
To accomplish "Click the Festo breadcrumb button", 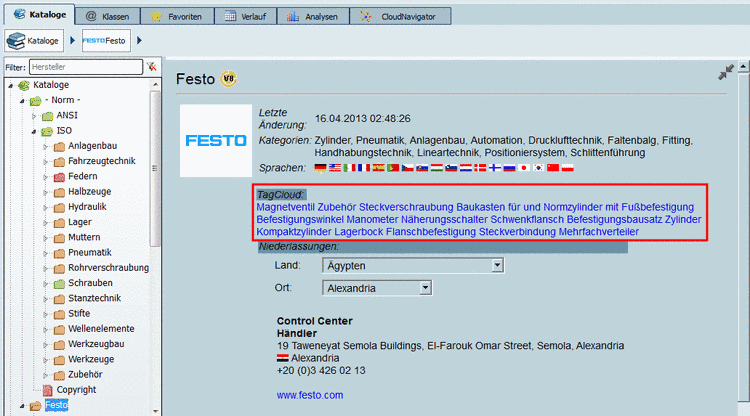I will [106, 41].
